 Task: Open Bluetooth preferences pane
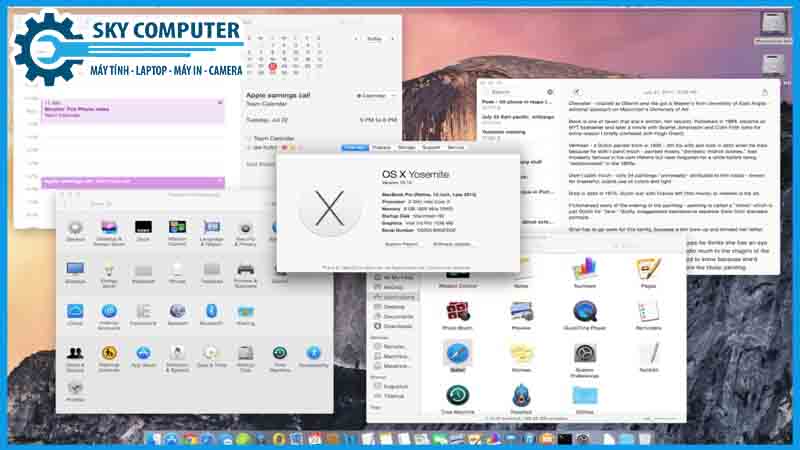click(x=212, y=315)
